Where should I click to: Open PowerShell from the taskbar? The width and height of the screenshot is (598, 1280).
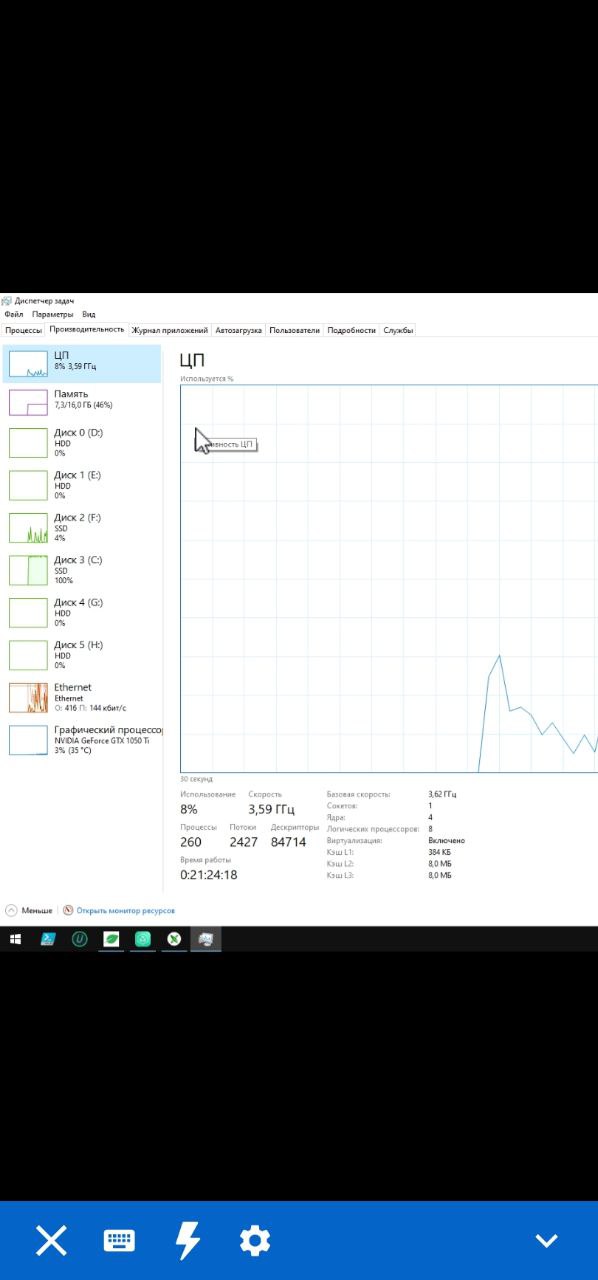click(47, 939)
